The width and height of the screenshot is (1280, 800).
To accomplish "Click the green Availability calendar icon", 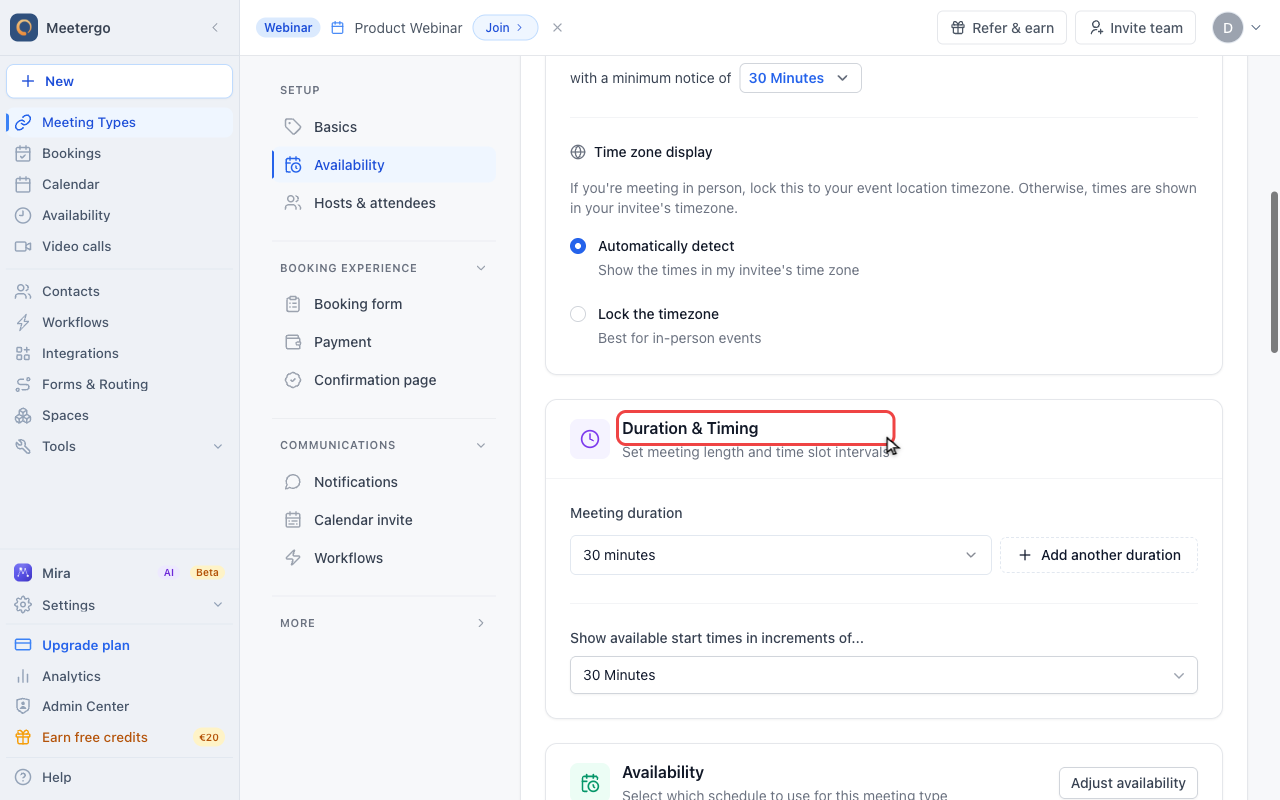I will click(x=590, y=782).
